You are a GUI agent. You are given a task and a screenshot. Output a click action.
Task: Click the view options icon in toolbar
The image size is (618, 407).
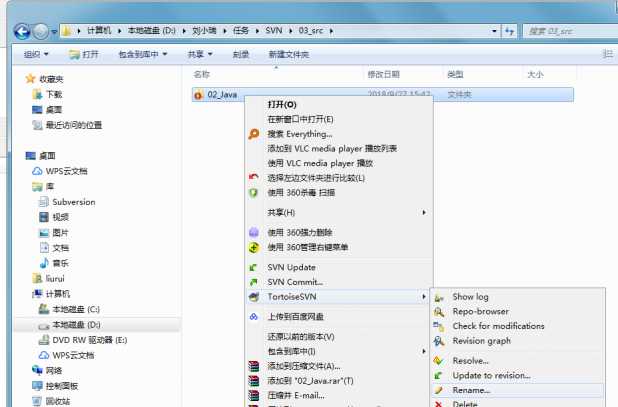coord(608,54)
